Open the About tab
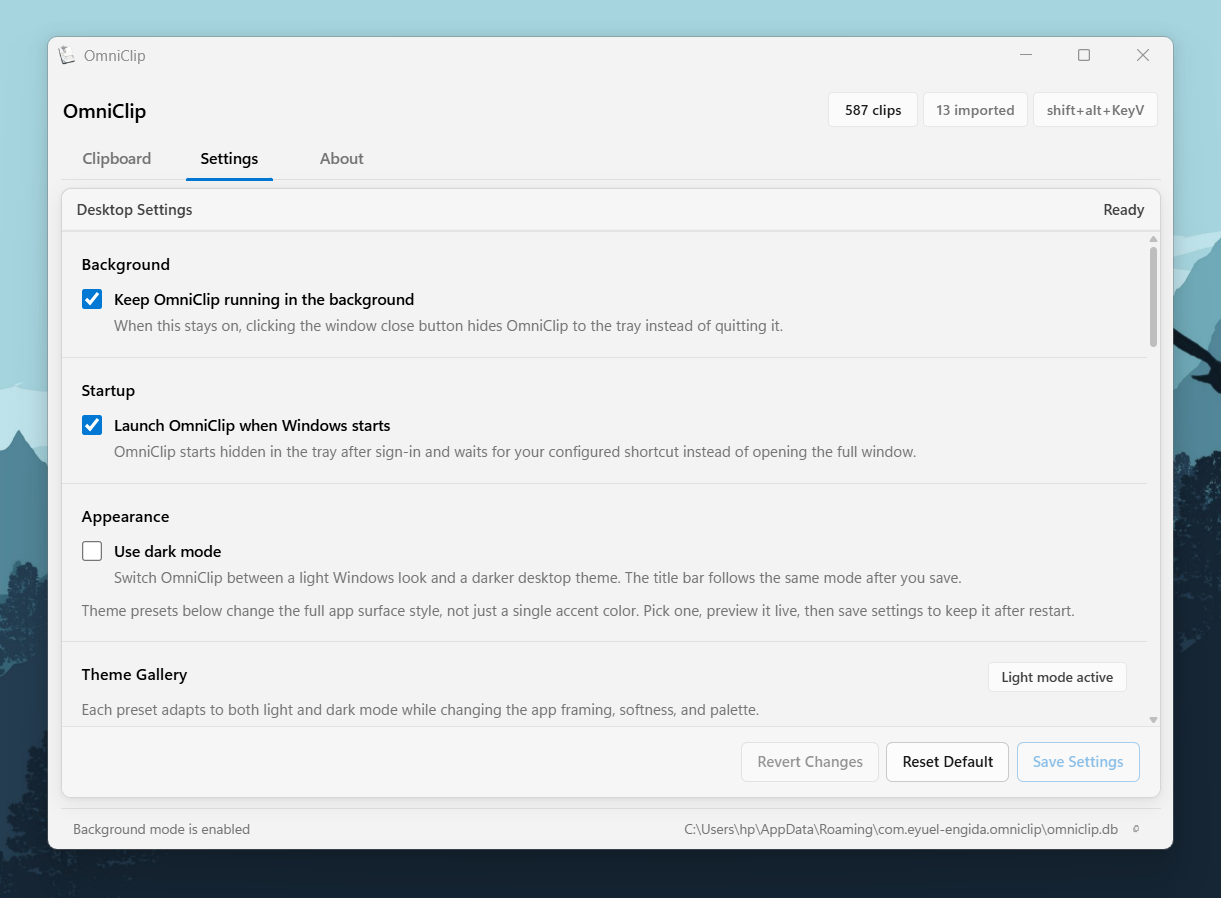1221x898 pixels. [341, 158]
